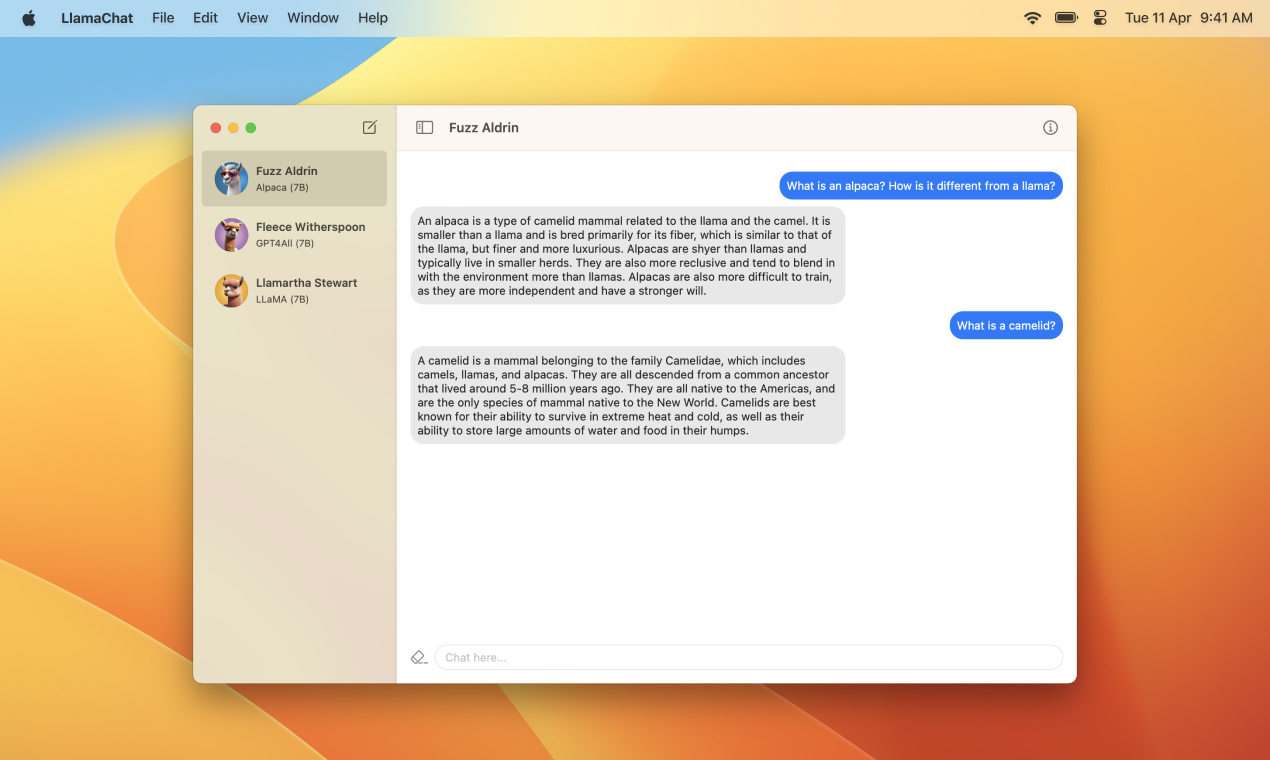Open Control Center in menu bar
Viewport: 1270px width, 760px height.
pos(1100,18)
